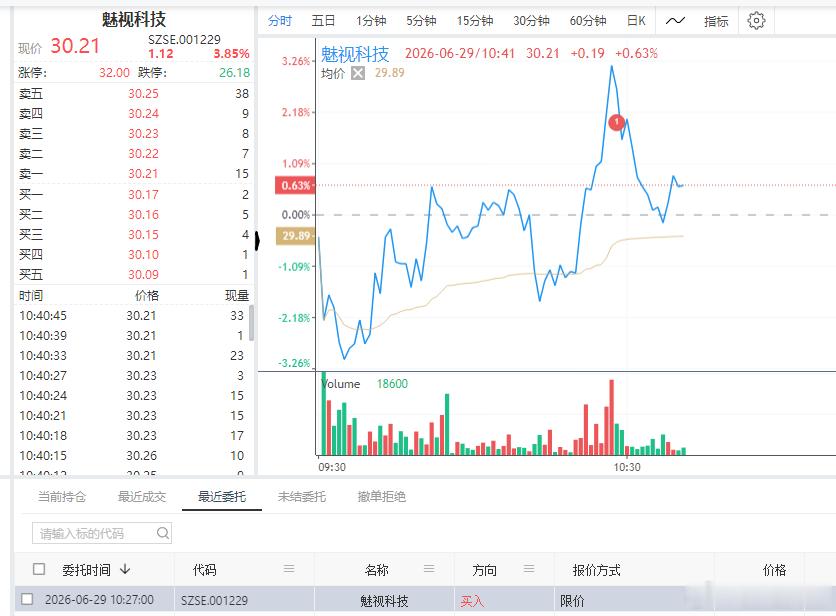Switch chart line style icon
This screenshot has height=616, width=836.
pyautogui.click(x=675, y=21)
